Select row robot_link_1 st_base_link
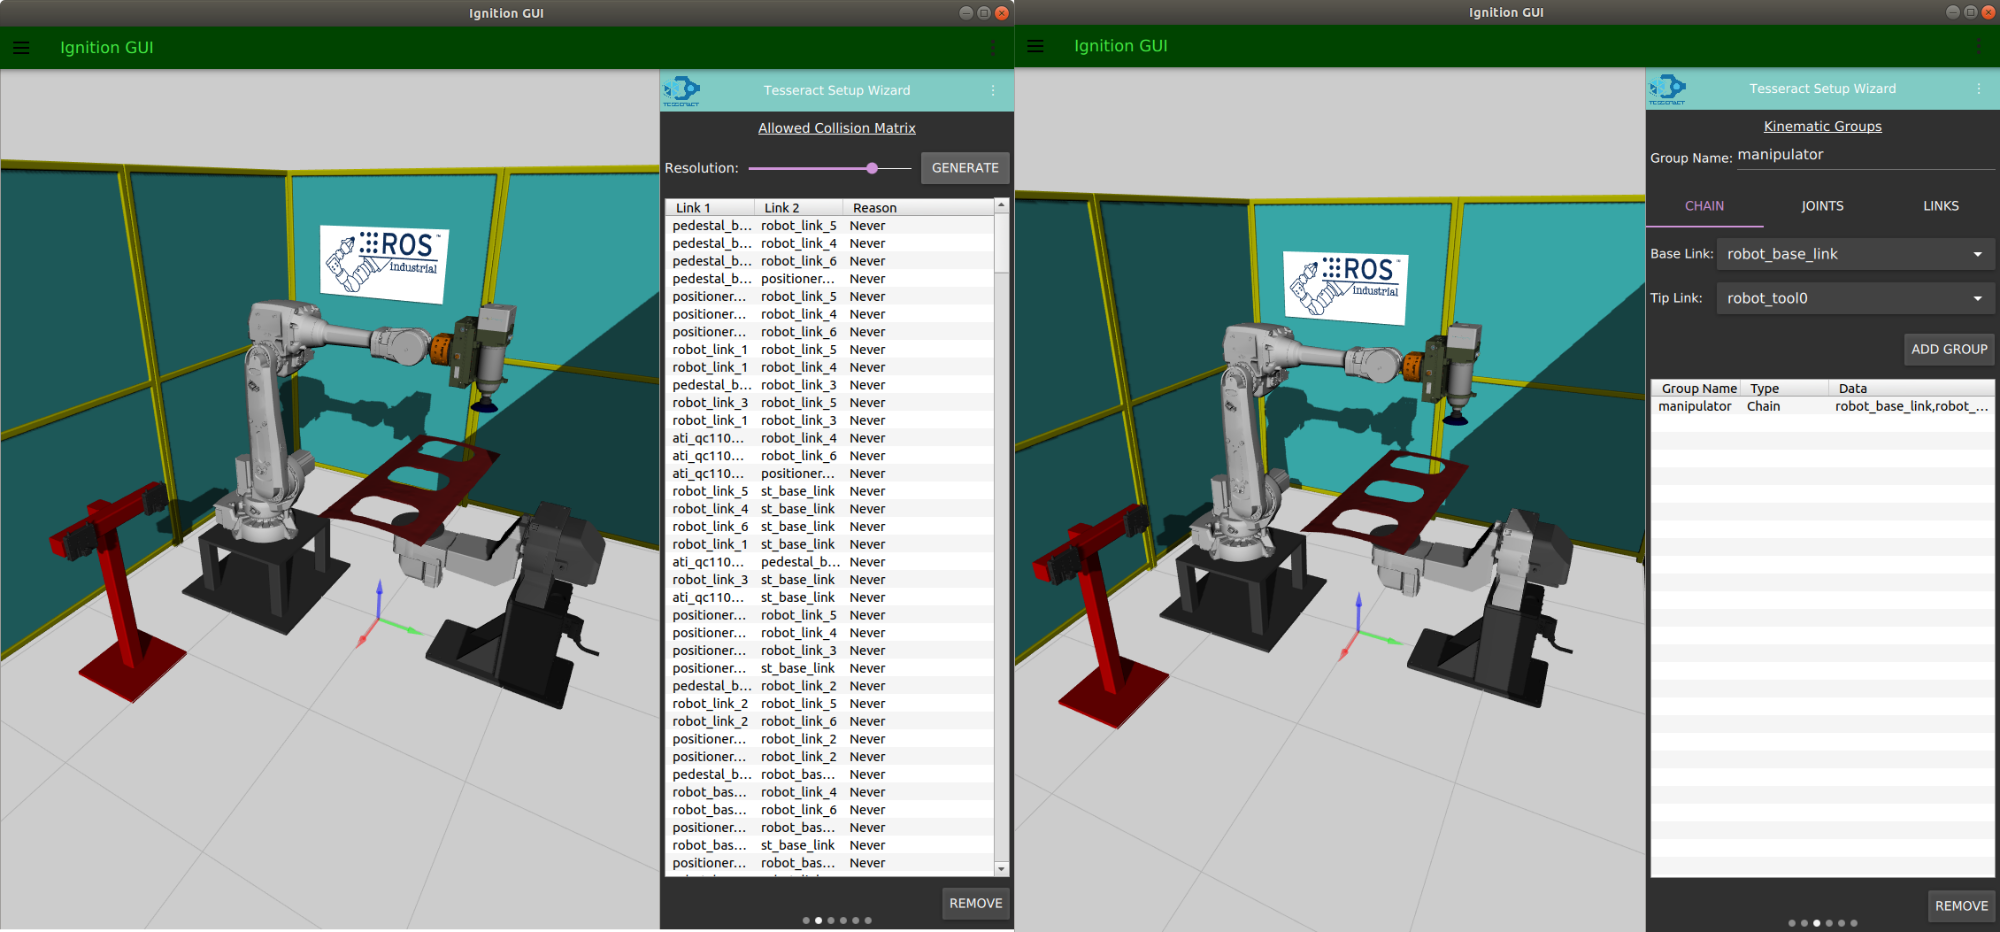This screenshot has width=2000, height=932. [x=830, y=544]
